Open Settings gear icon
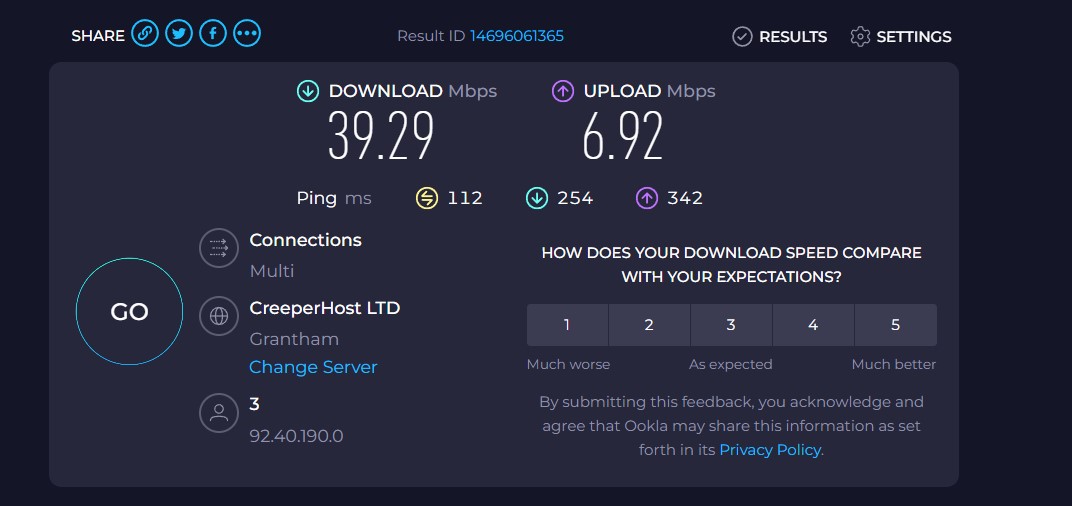The width and height of the screenshot is (1072, 506). (860, 36)
